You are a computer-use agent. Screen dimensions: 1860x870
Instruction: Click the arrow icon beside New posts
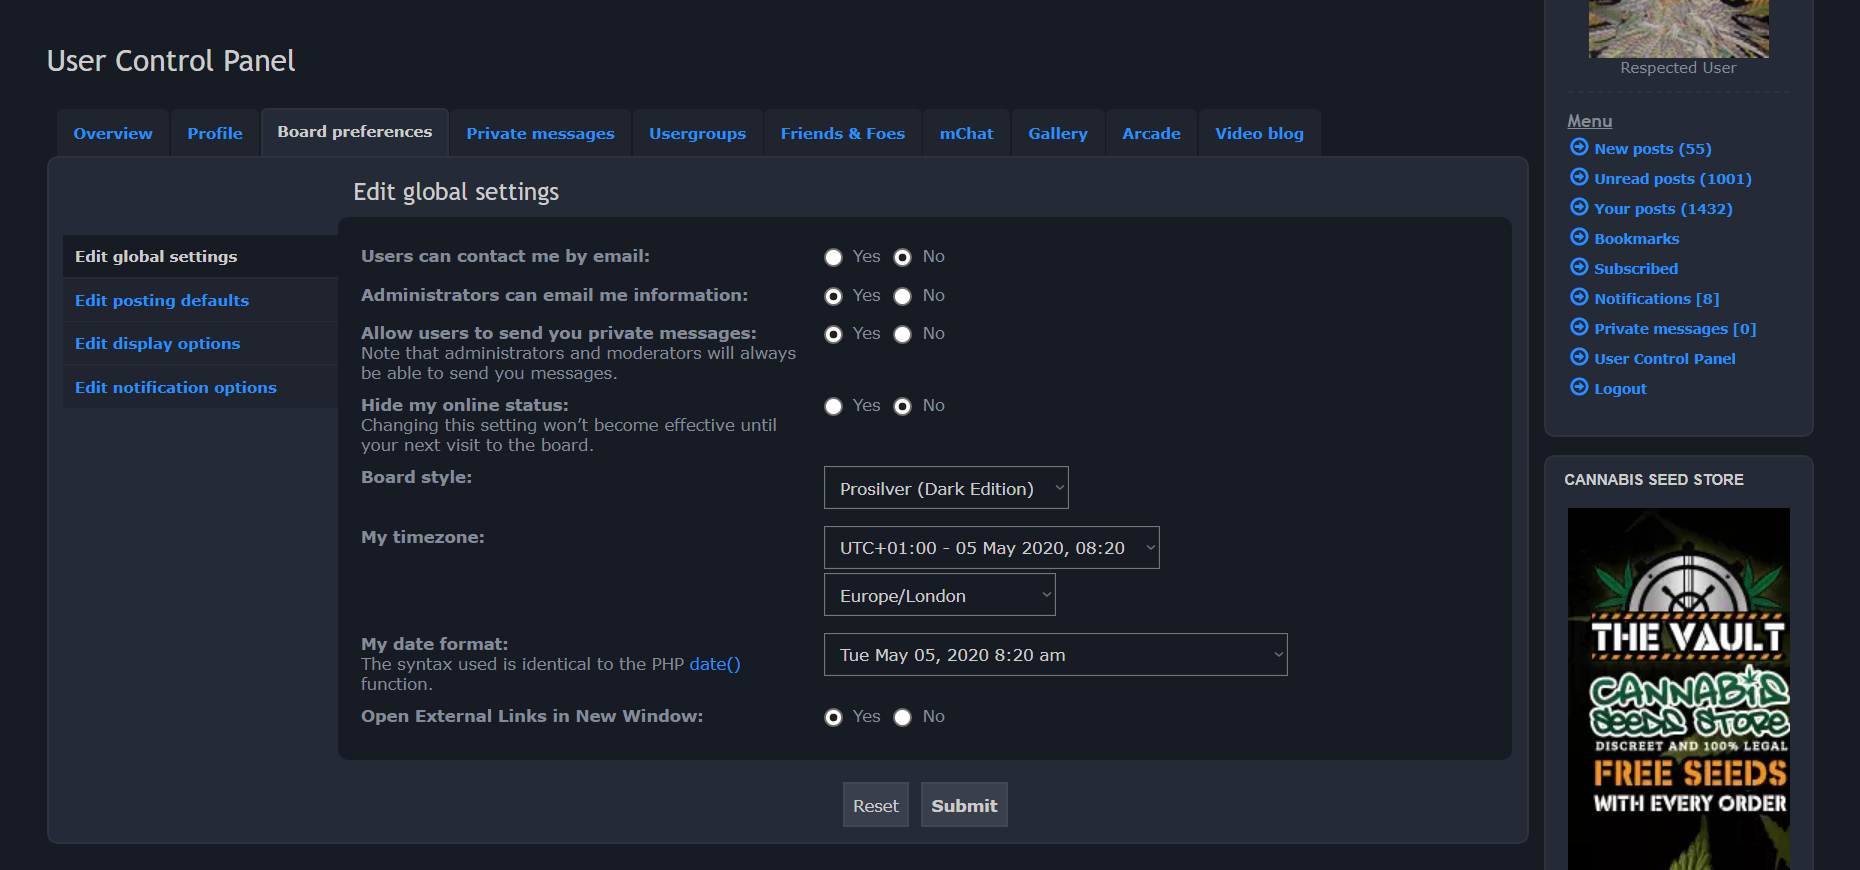(1579, 148)
